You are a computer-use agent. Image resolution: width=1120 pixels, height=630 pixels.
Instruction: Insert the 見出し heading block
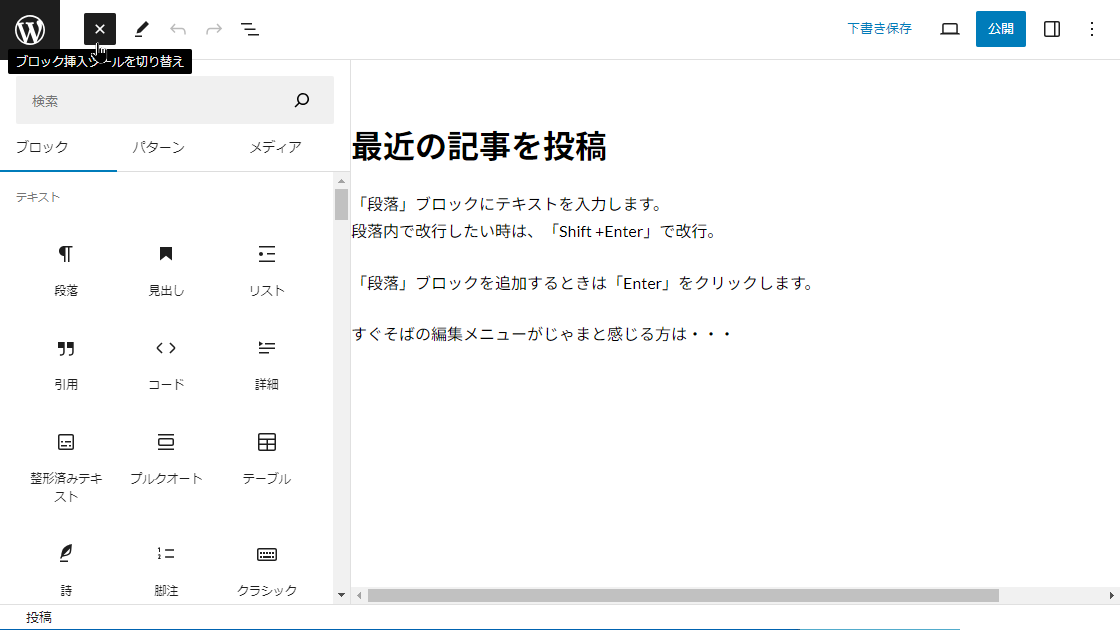pyautogui.click(x=166, y=270)
